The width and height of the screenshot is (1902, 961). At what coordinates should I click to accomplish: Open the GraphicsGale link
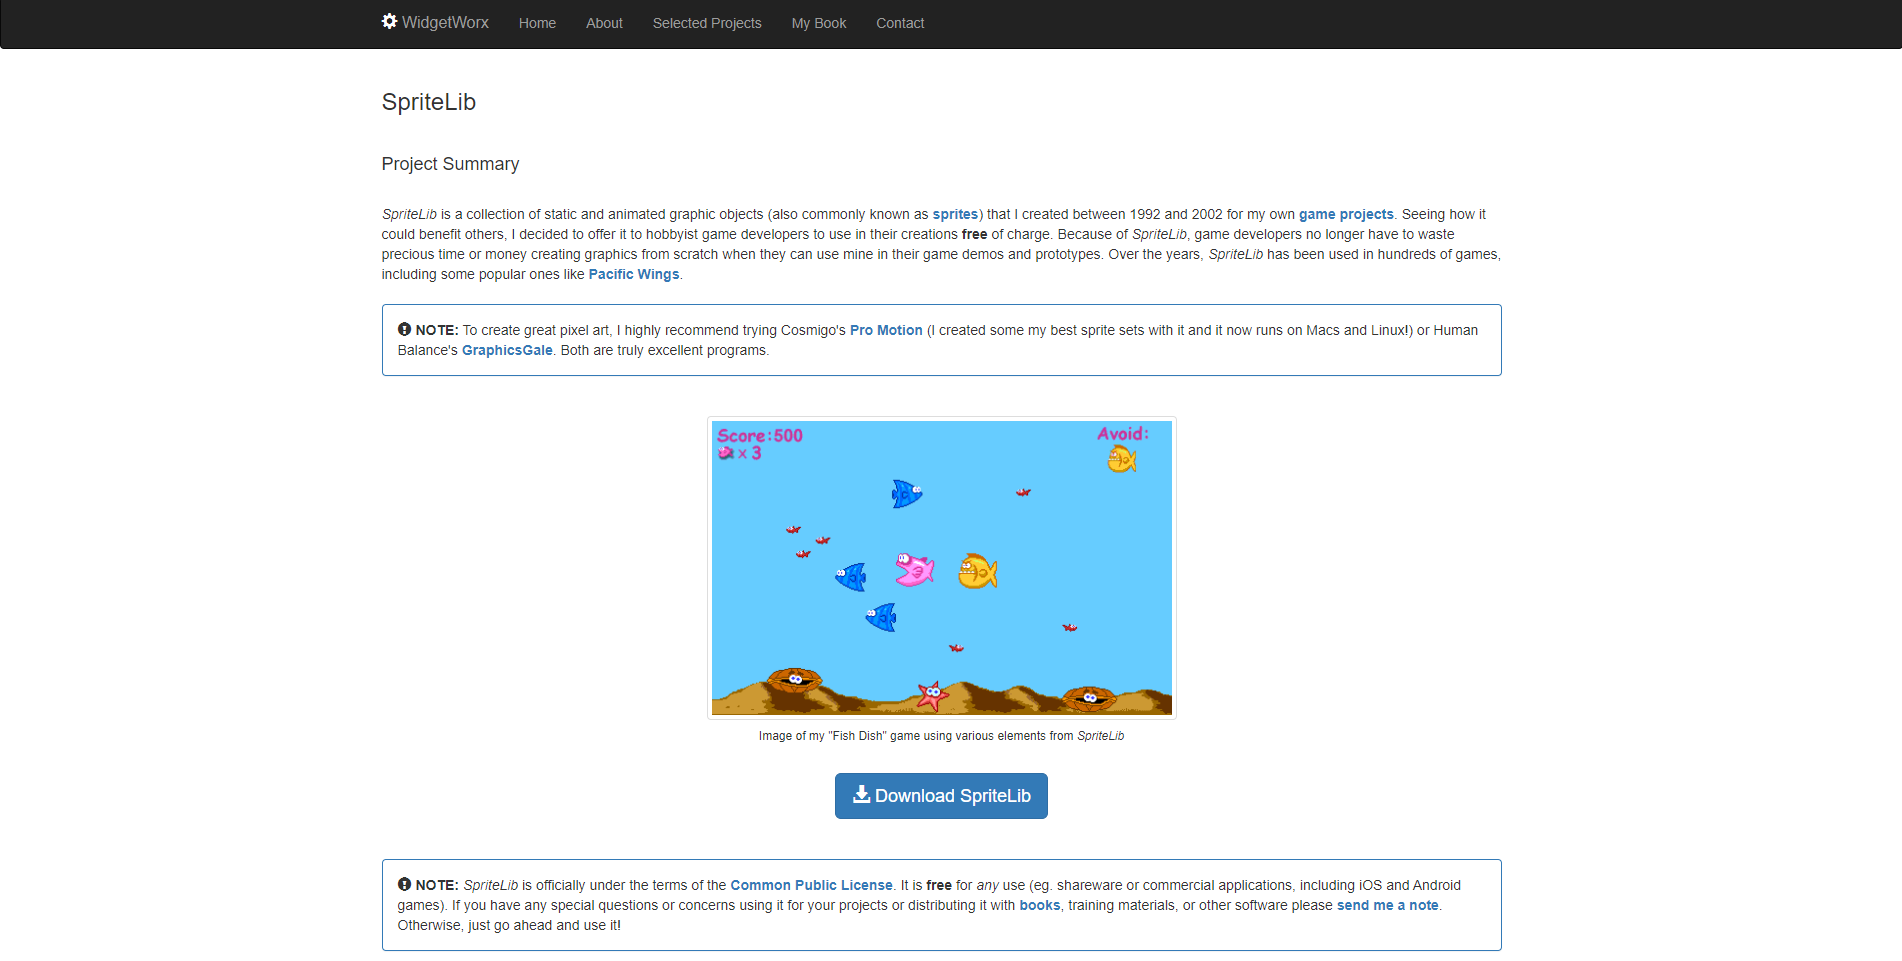[x=507, y=350]
